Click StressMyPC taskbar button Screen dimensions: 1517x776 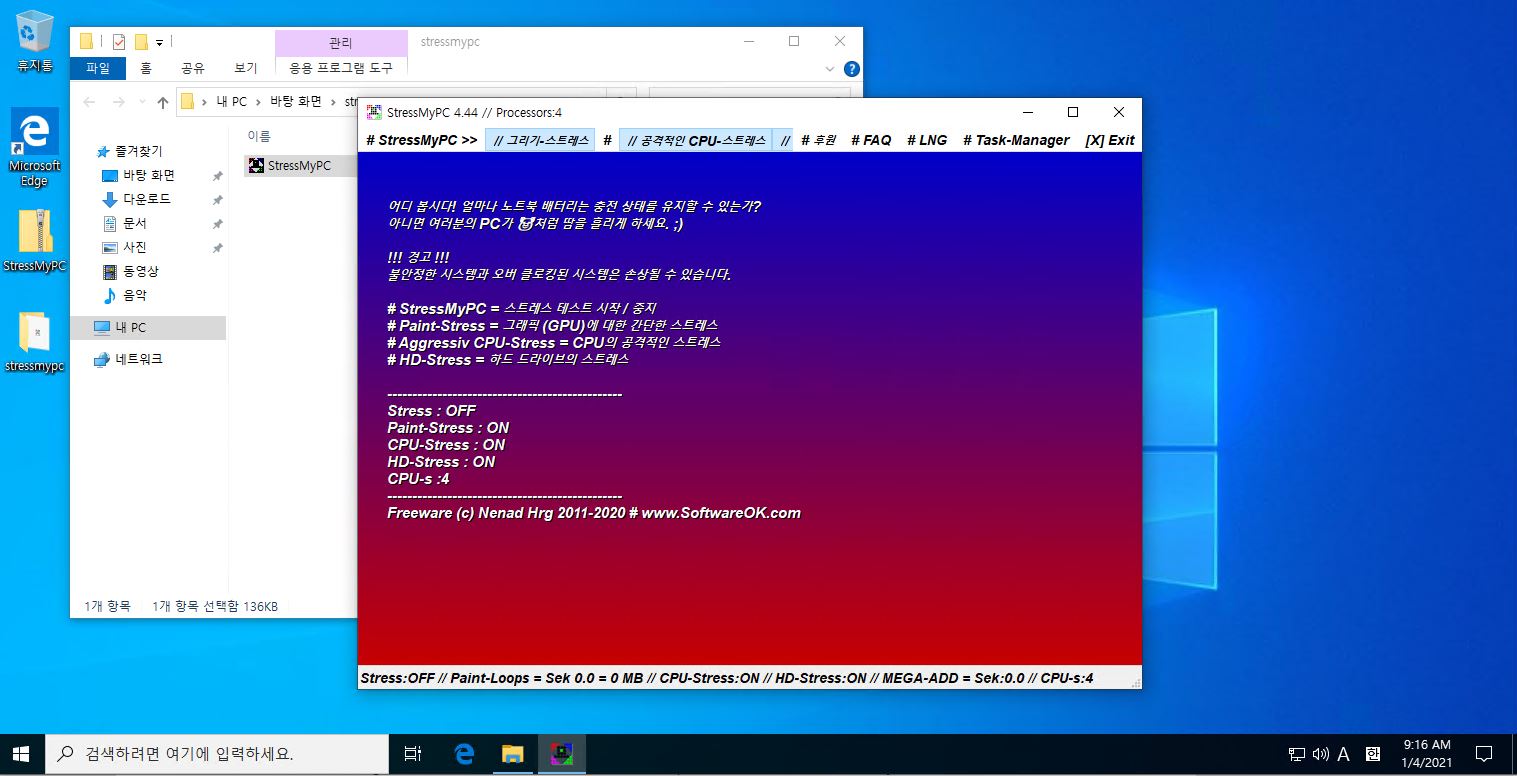(562, 754)
